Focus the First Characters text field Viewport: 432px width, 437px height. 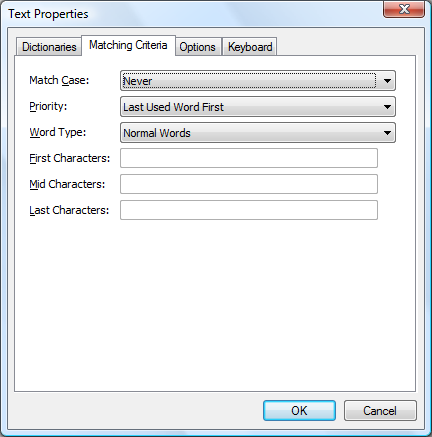[249, 158]
